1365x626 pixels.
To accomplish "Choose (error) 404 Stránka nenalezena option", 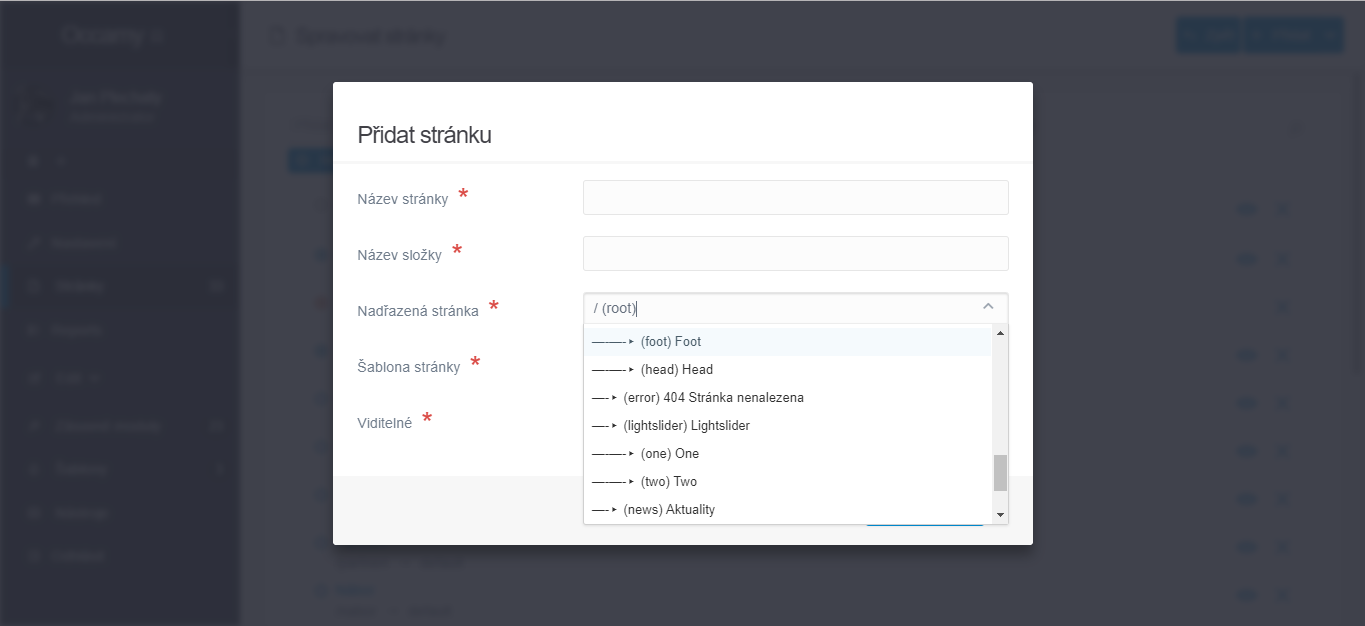I will click(x=787, y=397).
